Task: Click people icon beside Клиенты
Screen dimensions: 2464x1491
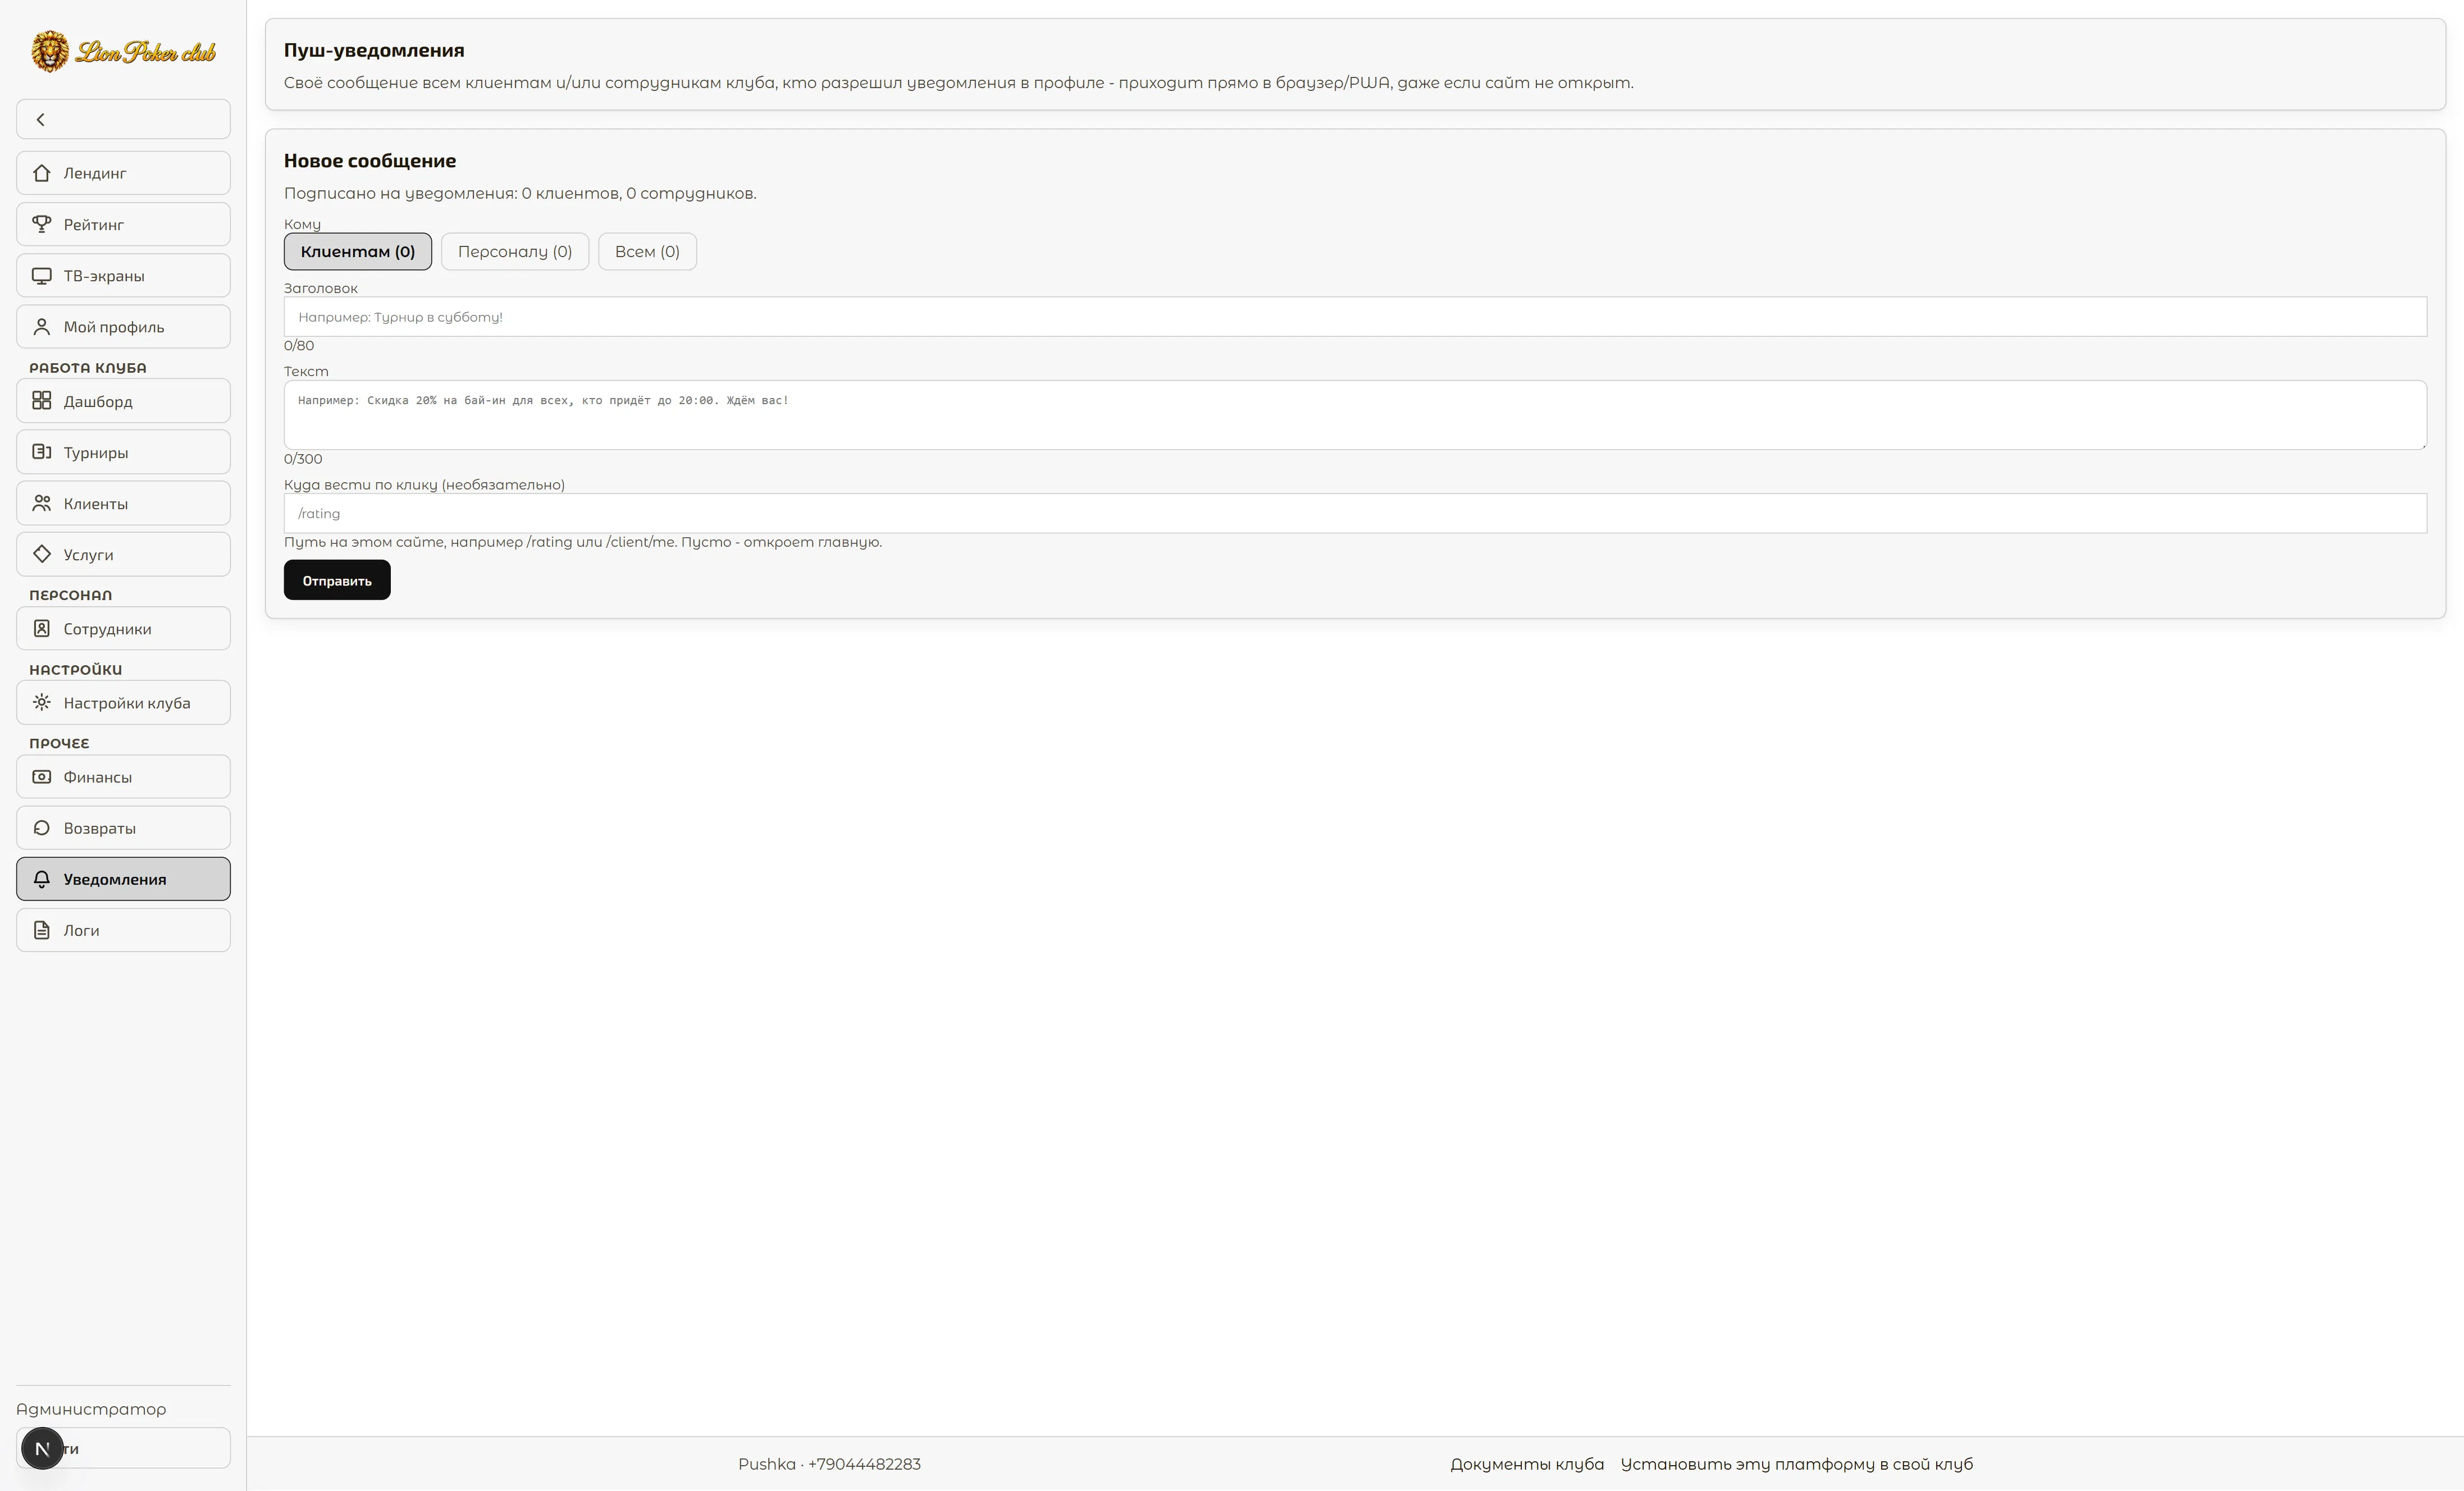Action: point(41,503)
